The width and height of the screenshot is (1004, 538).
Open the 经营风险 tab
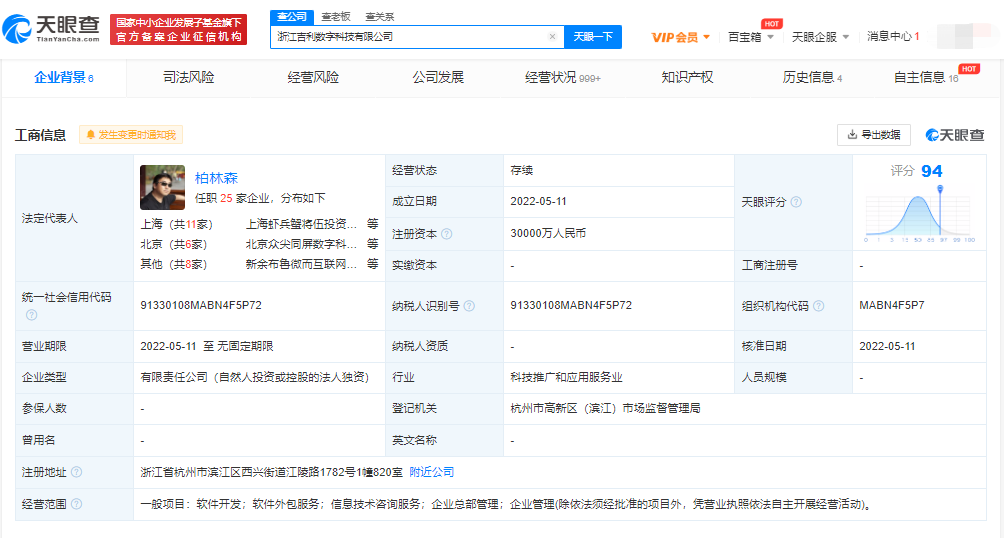313,77
